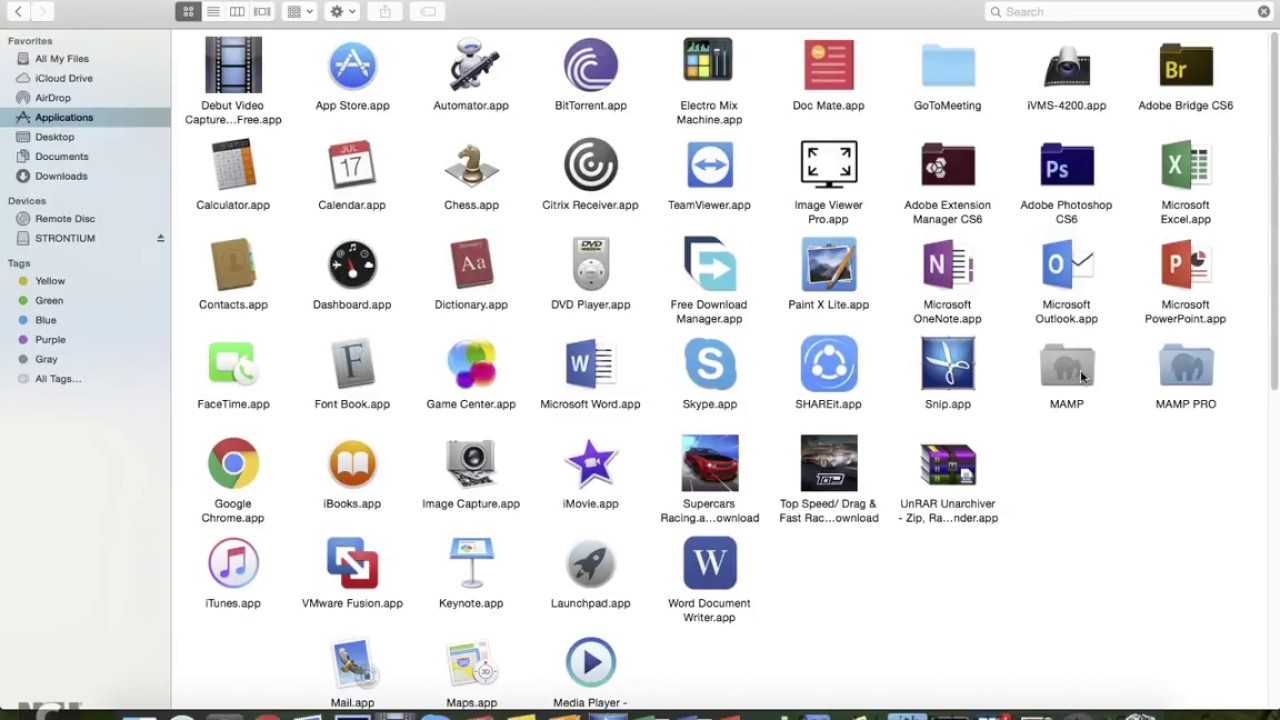The height and width of the screenshot is (720, 1280).
Task: Click the vertical scrollbar
Action: pyautogui.click(x=1274, y=210)
